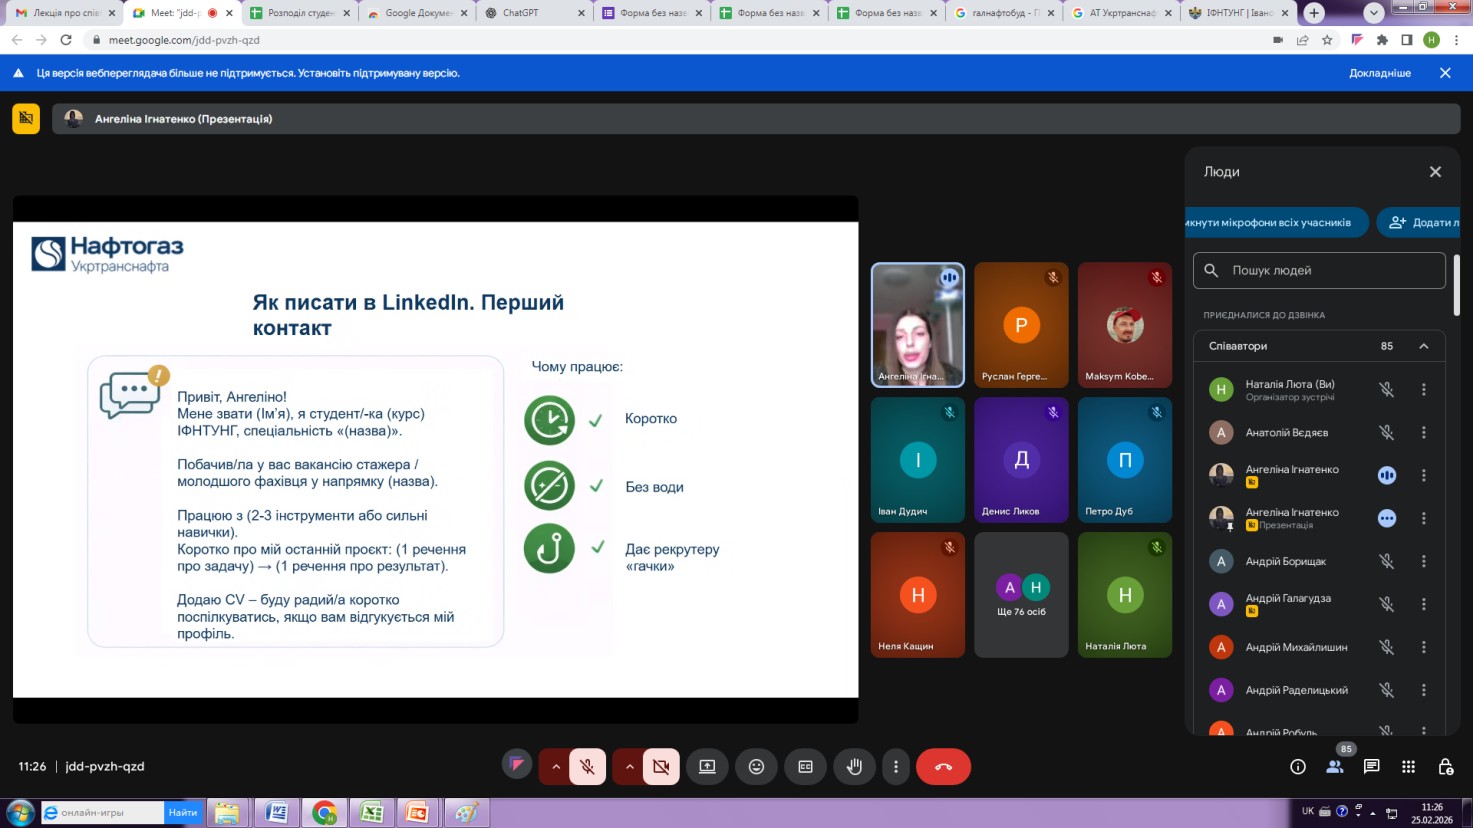Image resolution: width=1473 pixels, height=828 pixels.
Task: Open options menu for Андрій Михайлишин
Action: tap(1424, 647)
